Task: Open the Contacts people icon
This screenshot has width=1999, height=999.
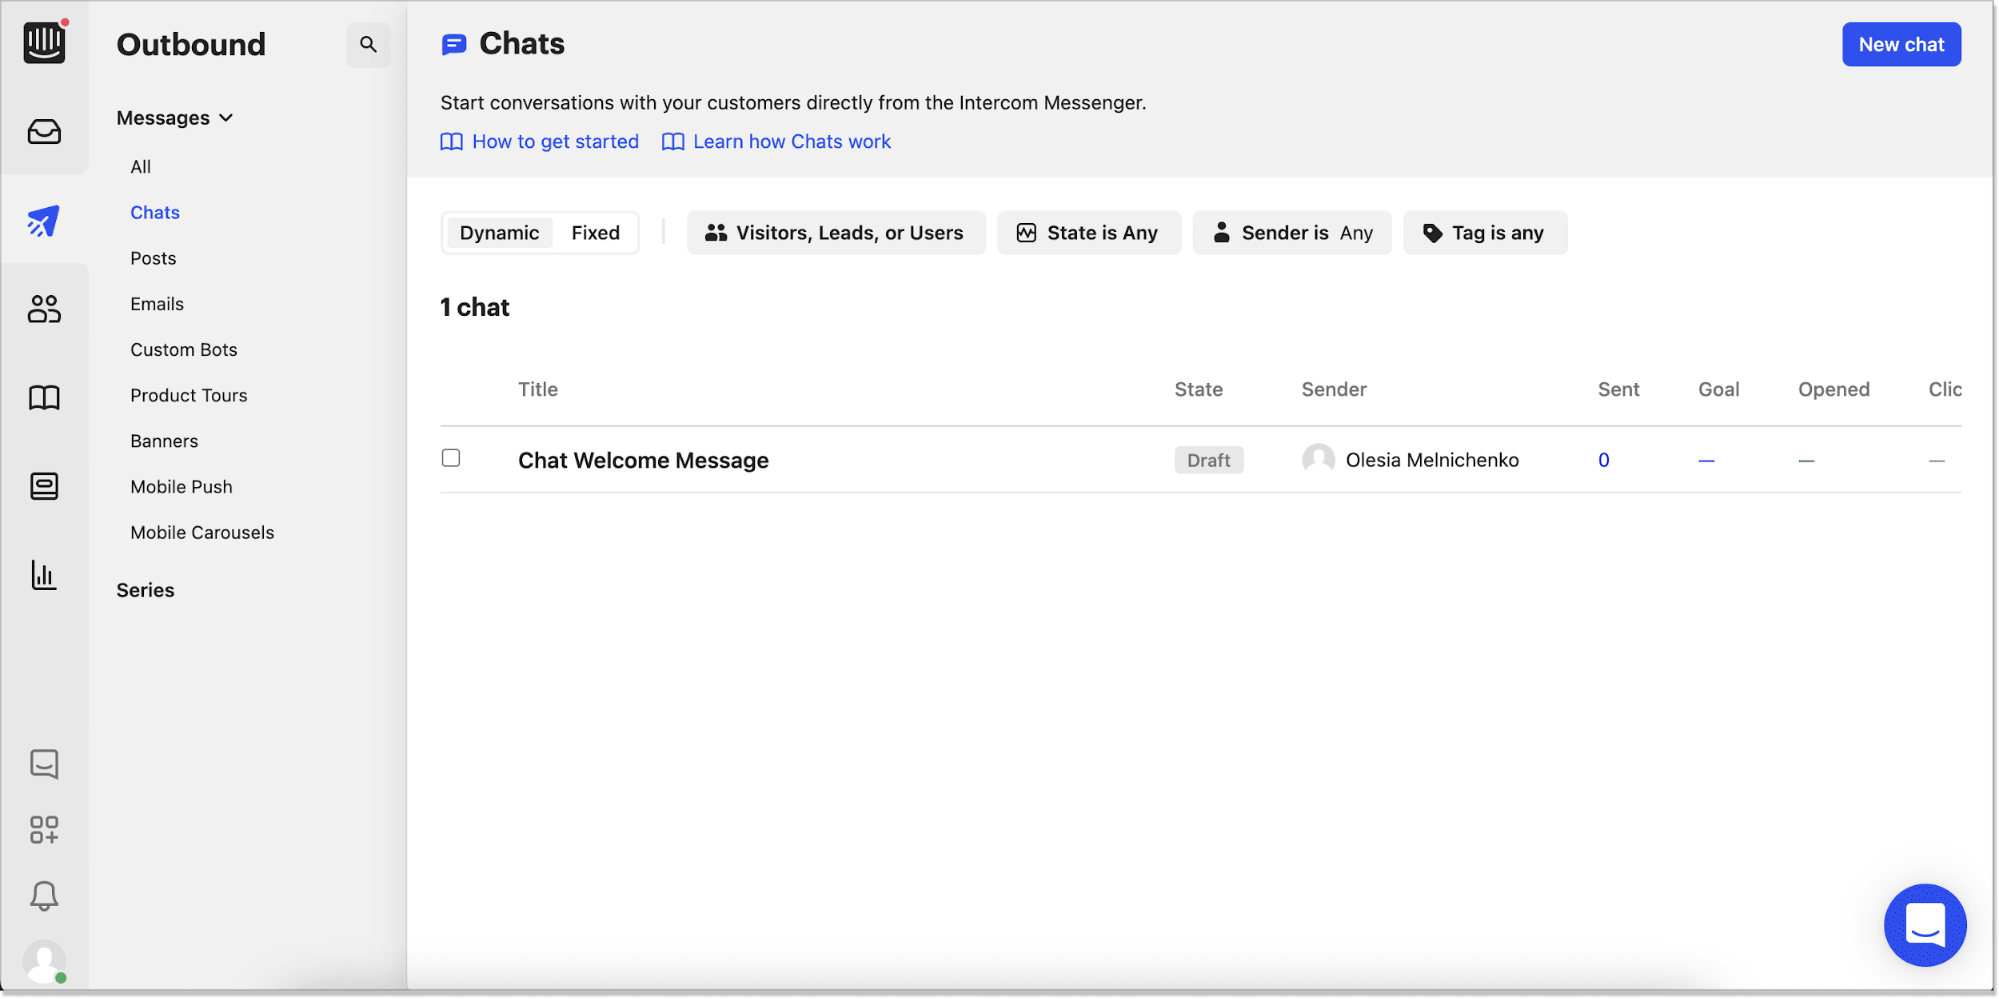Action: 44,309
